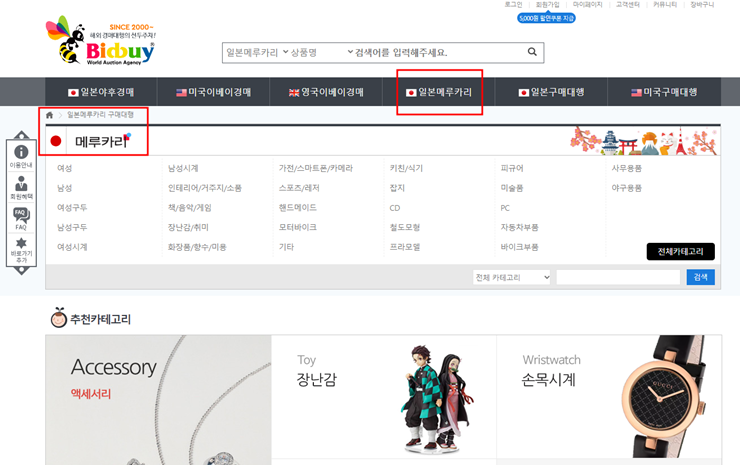The height and width of the screenshot is (465, 740).
Task: Open 장바구니 cart link
Action: pyautogui.click(x=702, y=5)
